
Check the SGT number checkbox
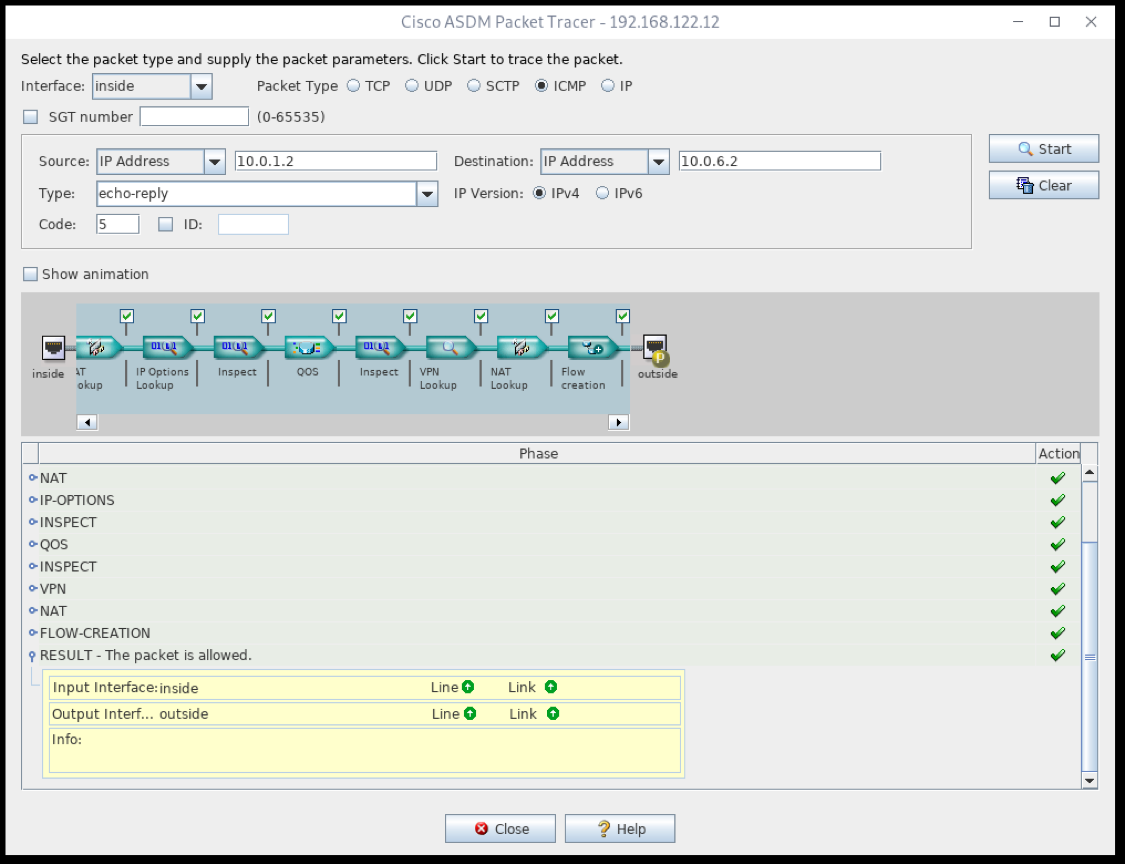pyautogui.click(x=30, y=117)
